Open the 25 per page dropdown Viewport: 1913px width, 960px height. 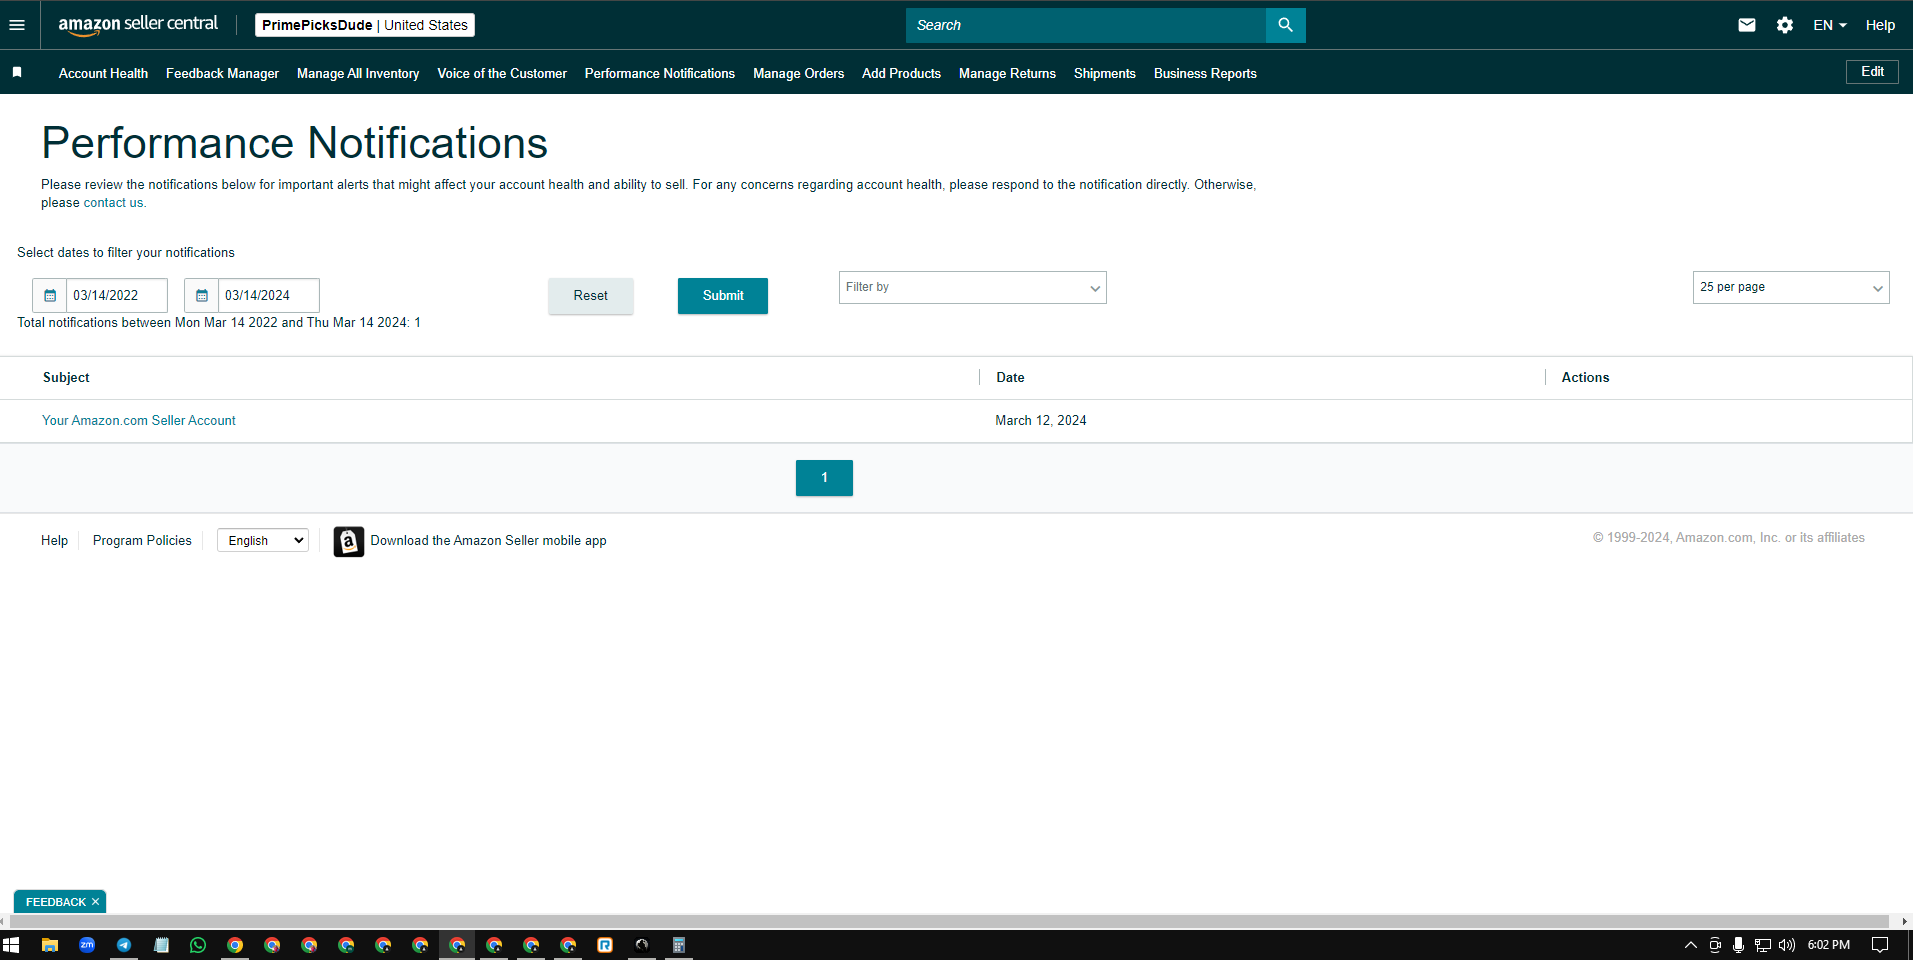(1790, 288)
